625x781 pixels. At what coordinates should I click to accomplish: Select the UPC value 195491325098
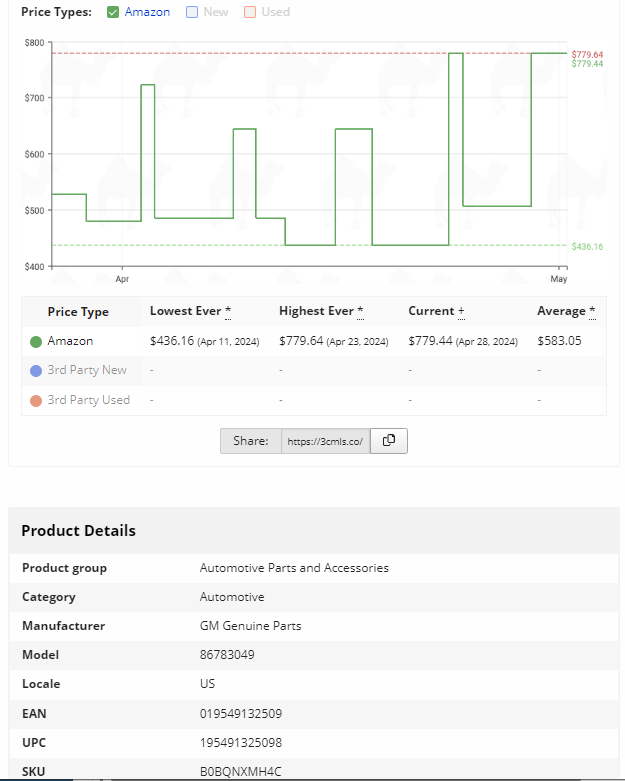click(x=241, y=742)
